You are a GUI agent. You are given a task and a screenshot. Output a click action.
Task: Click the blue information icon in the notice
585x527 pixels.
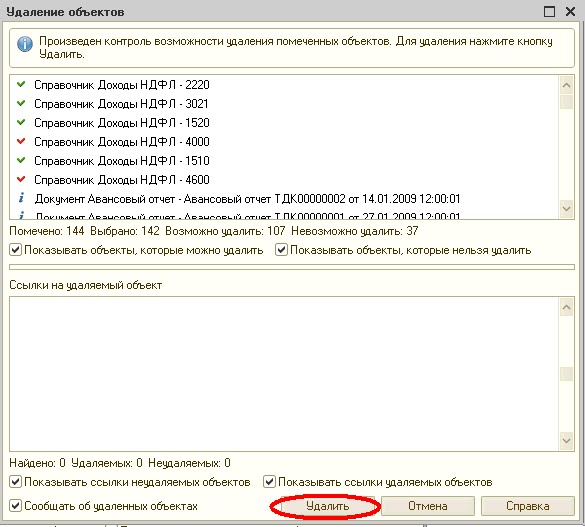(x=25, y=44)
